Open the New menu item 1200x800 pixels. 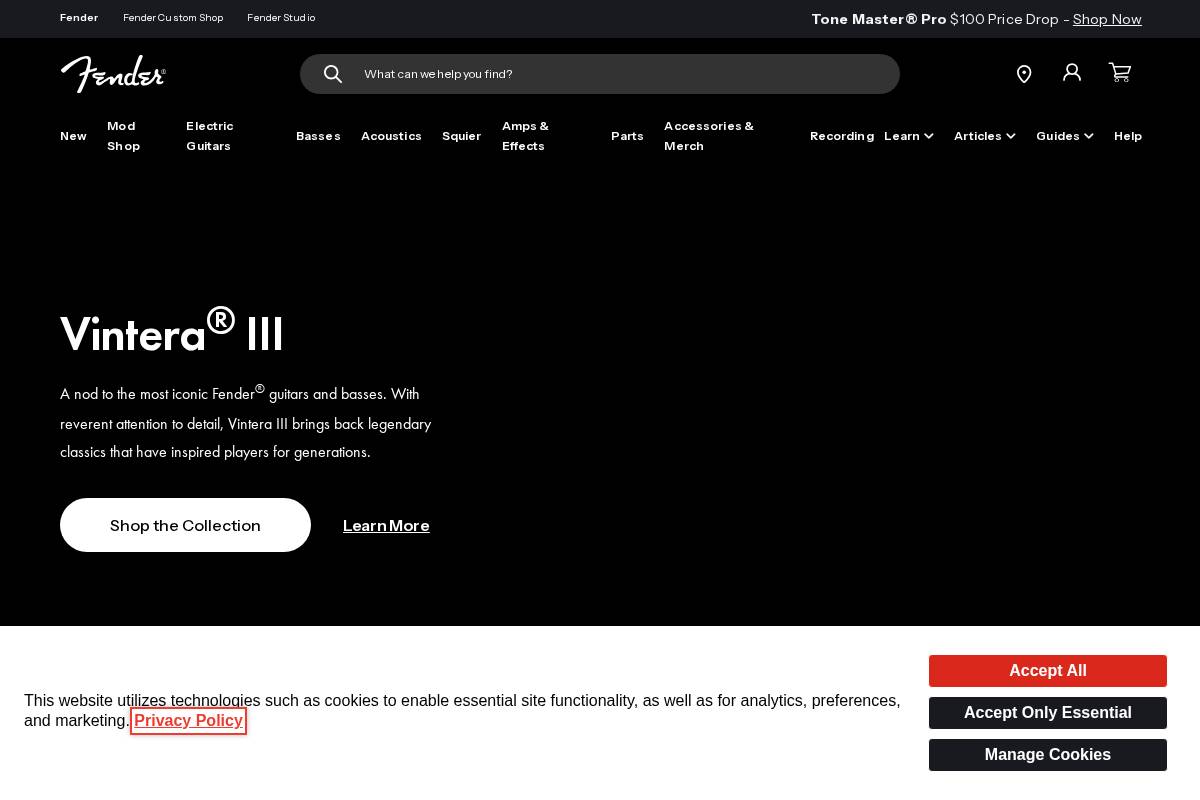[73, 136]
